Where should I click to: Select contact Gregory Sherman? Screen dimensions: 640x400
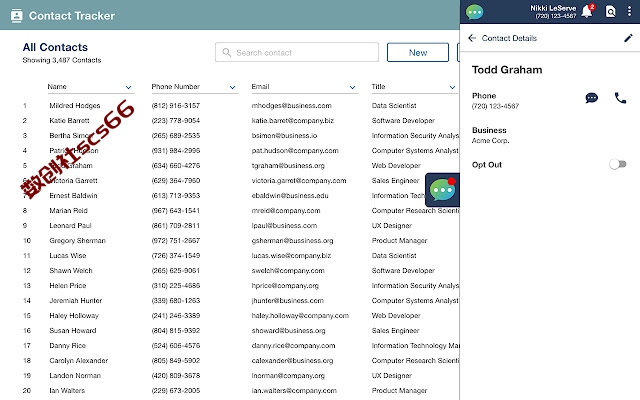[77, 240]
